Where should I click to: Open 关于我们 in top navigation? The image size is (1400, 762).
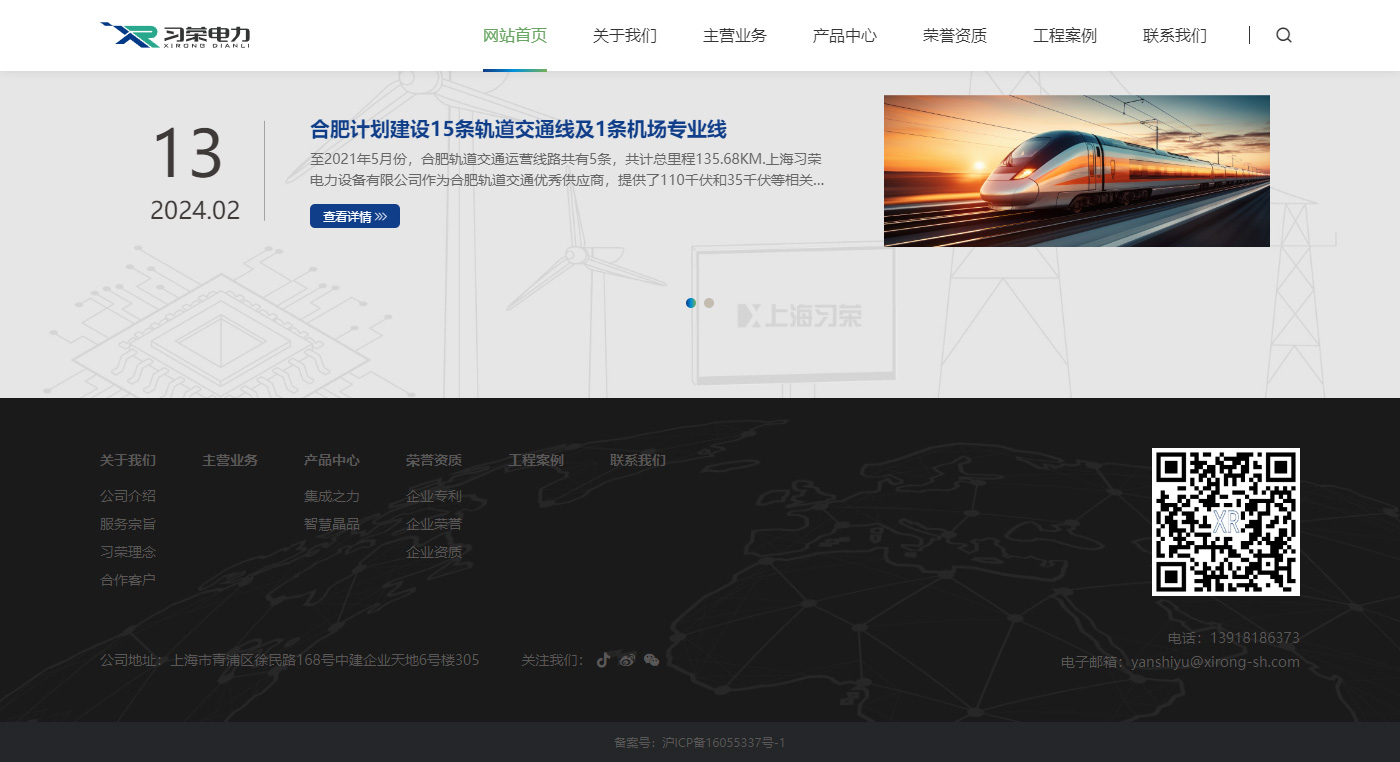[624, 36]
